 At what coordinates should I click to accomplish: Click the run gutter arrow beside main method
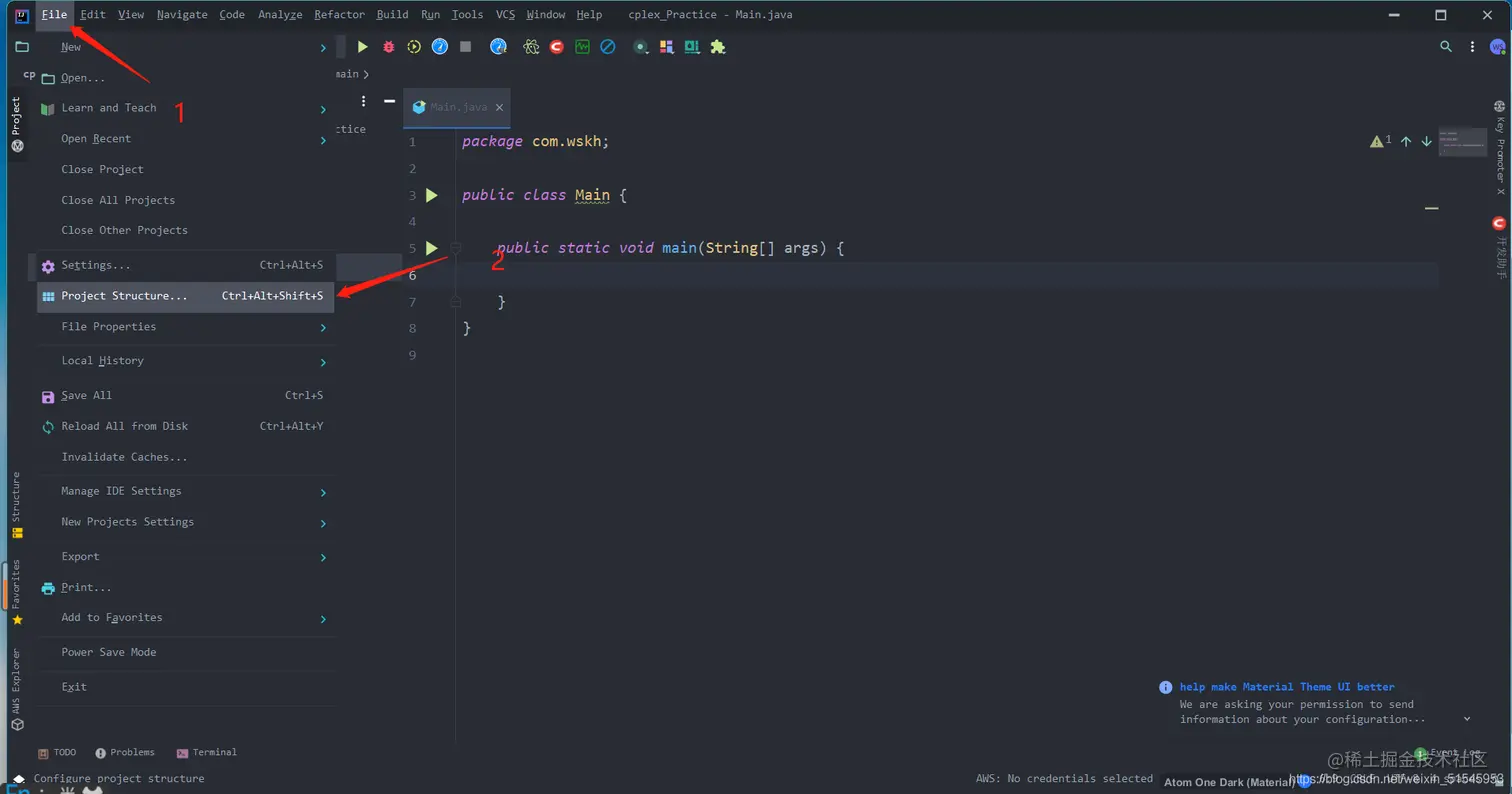click(432, 248)
